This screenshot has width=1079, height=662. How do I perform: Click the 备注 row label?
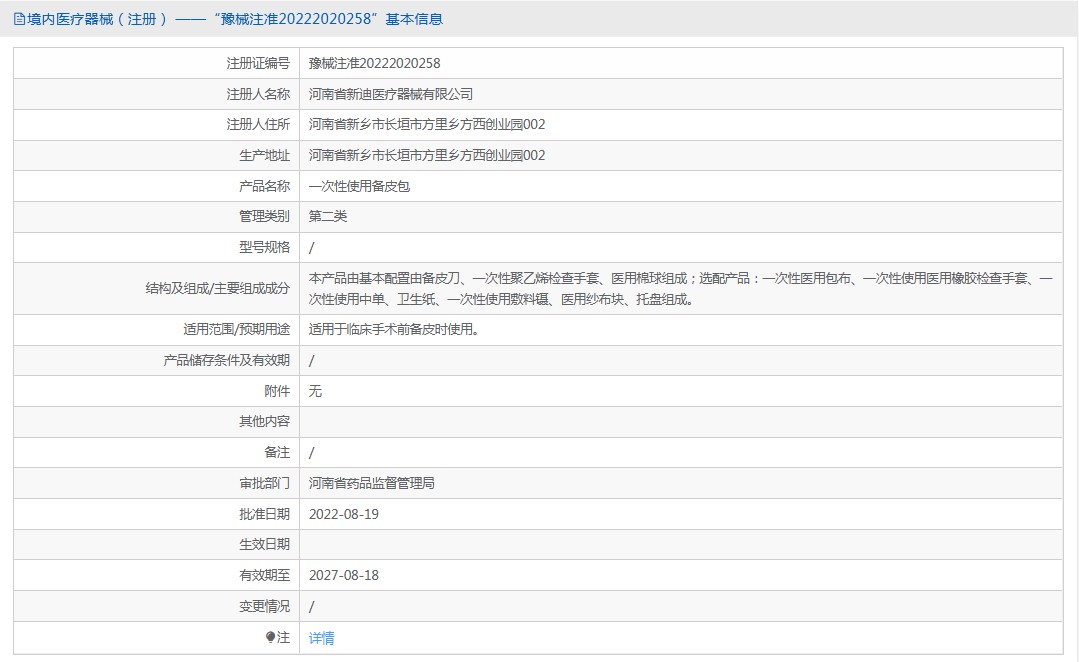277,452
